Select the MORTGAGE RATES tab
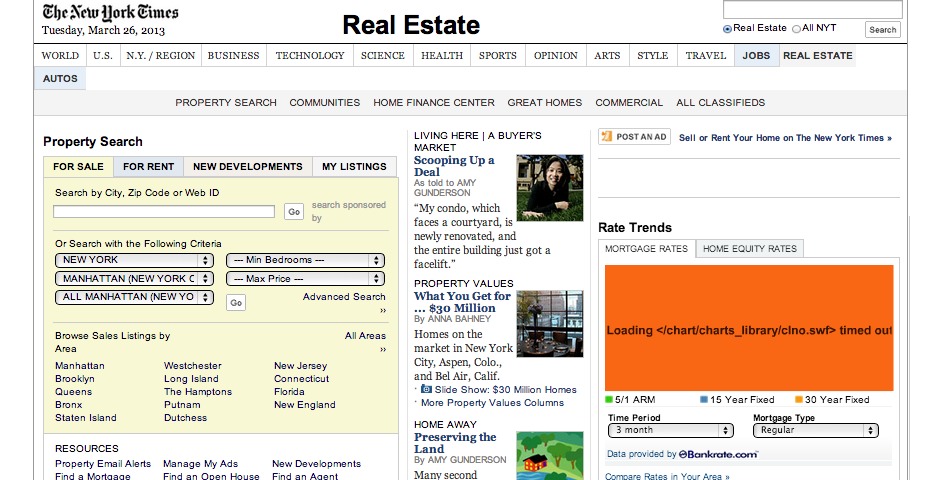 click(x=647, y=249)
